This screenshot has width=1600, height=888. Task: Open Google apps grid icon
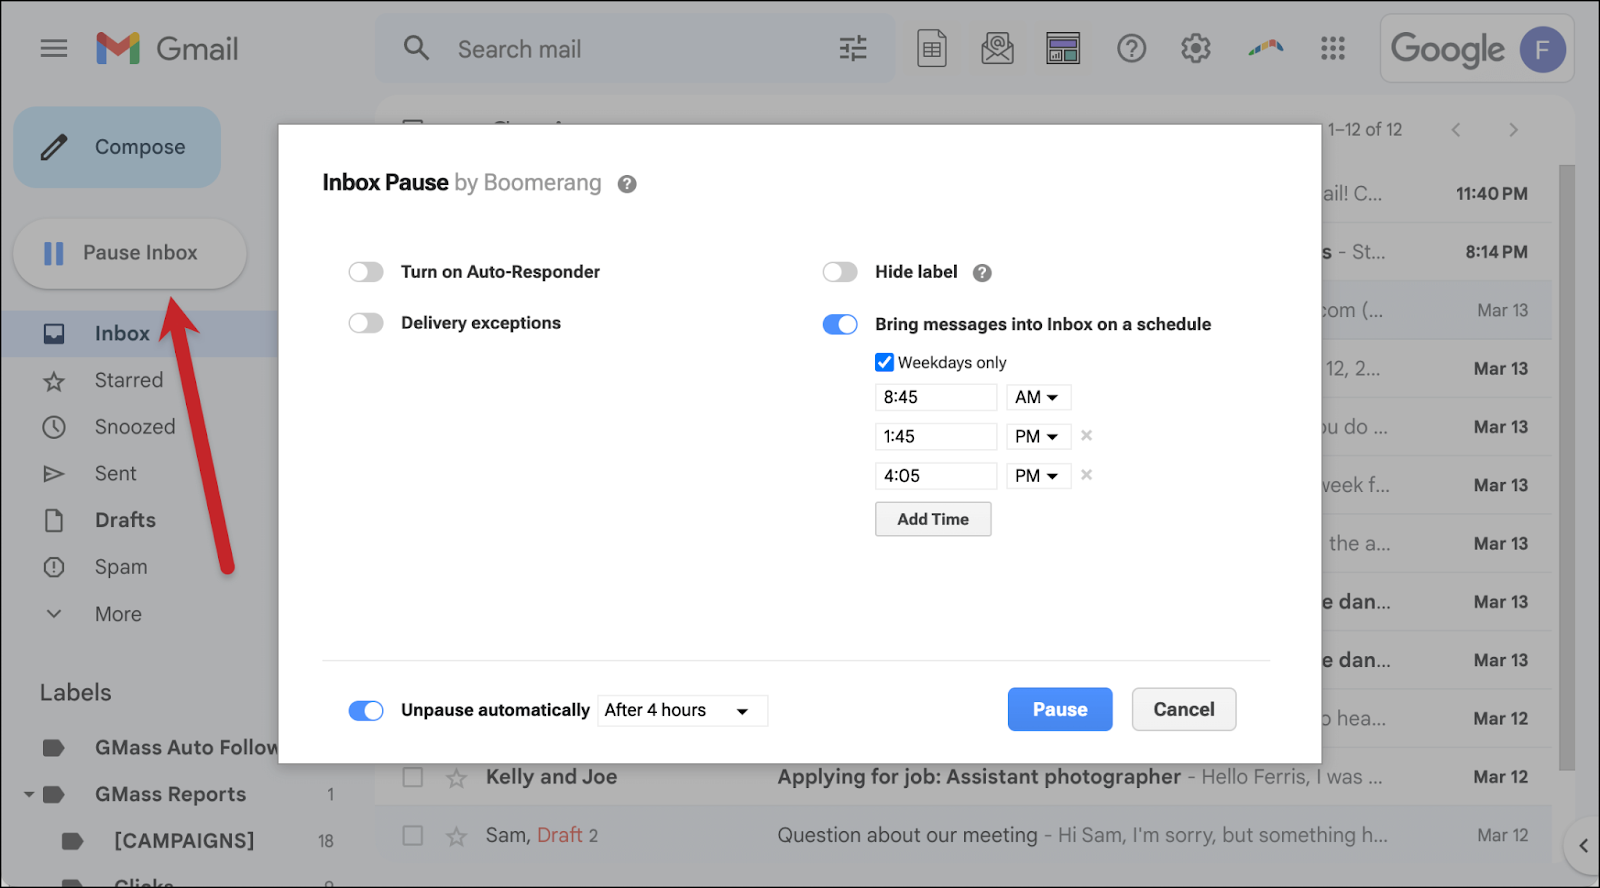[x=1333, y=48]
